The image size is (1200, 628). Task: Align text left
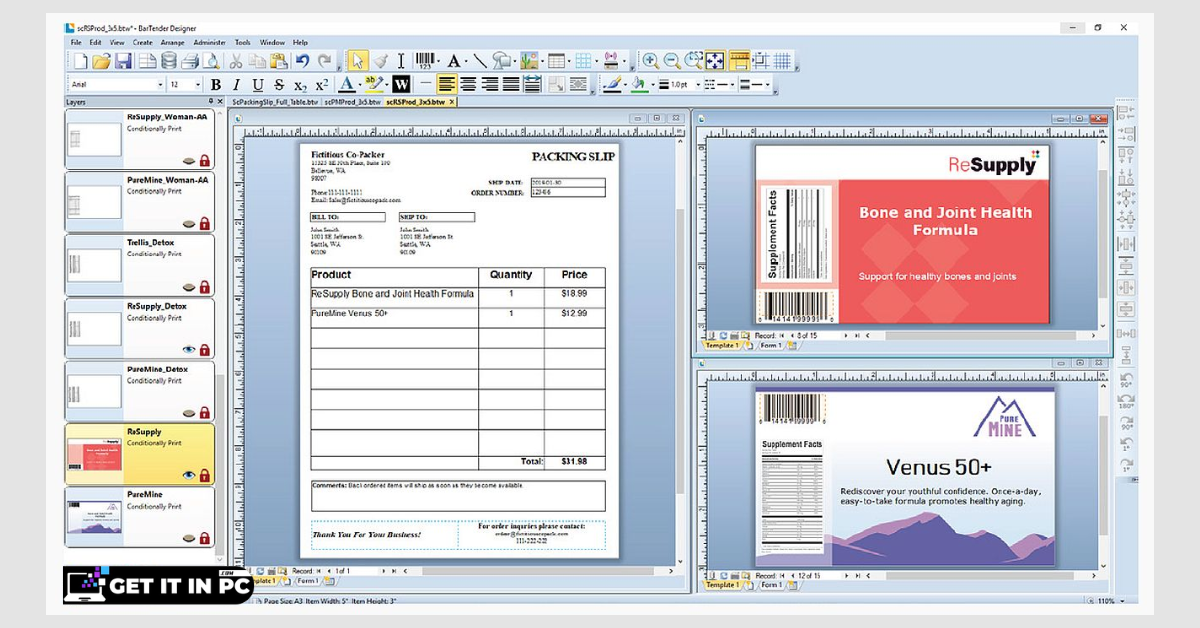(x=446, y=85)
